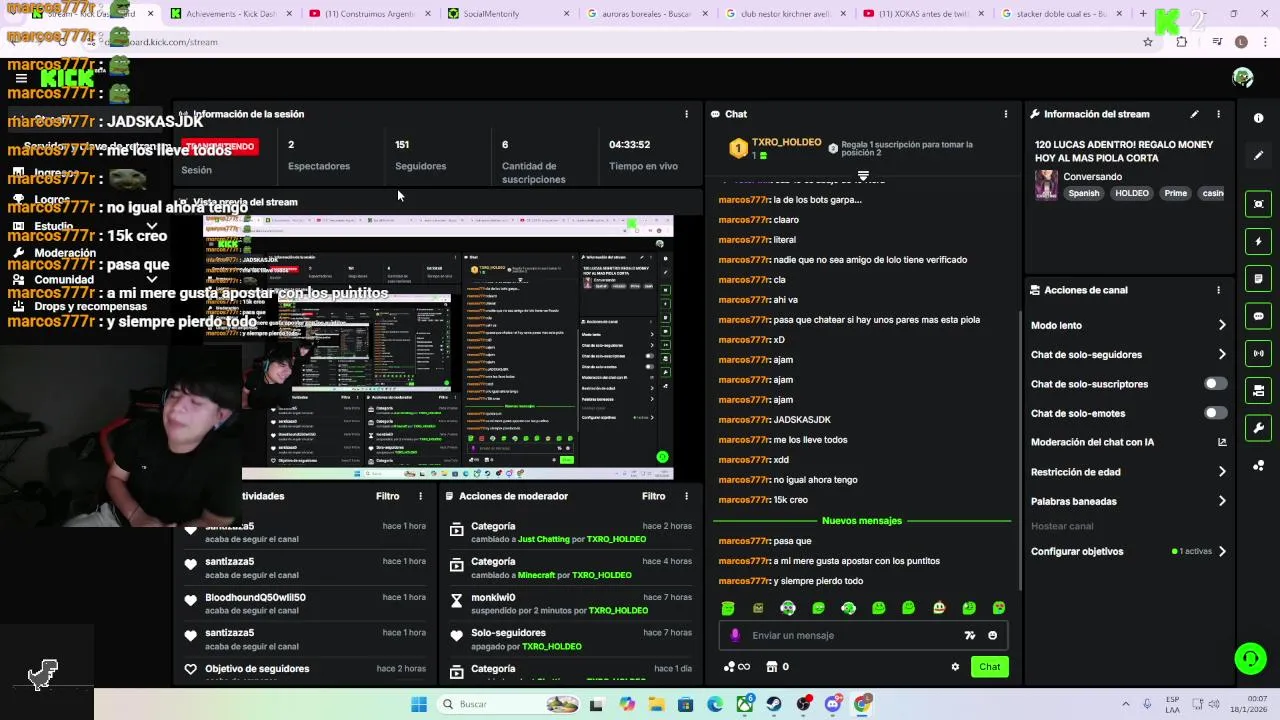Click the Prime tag
Viewport: 1280px width, 720px height.
coord(1175,193)
